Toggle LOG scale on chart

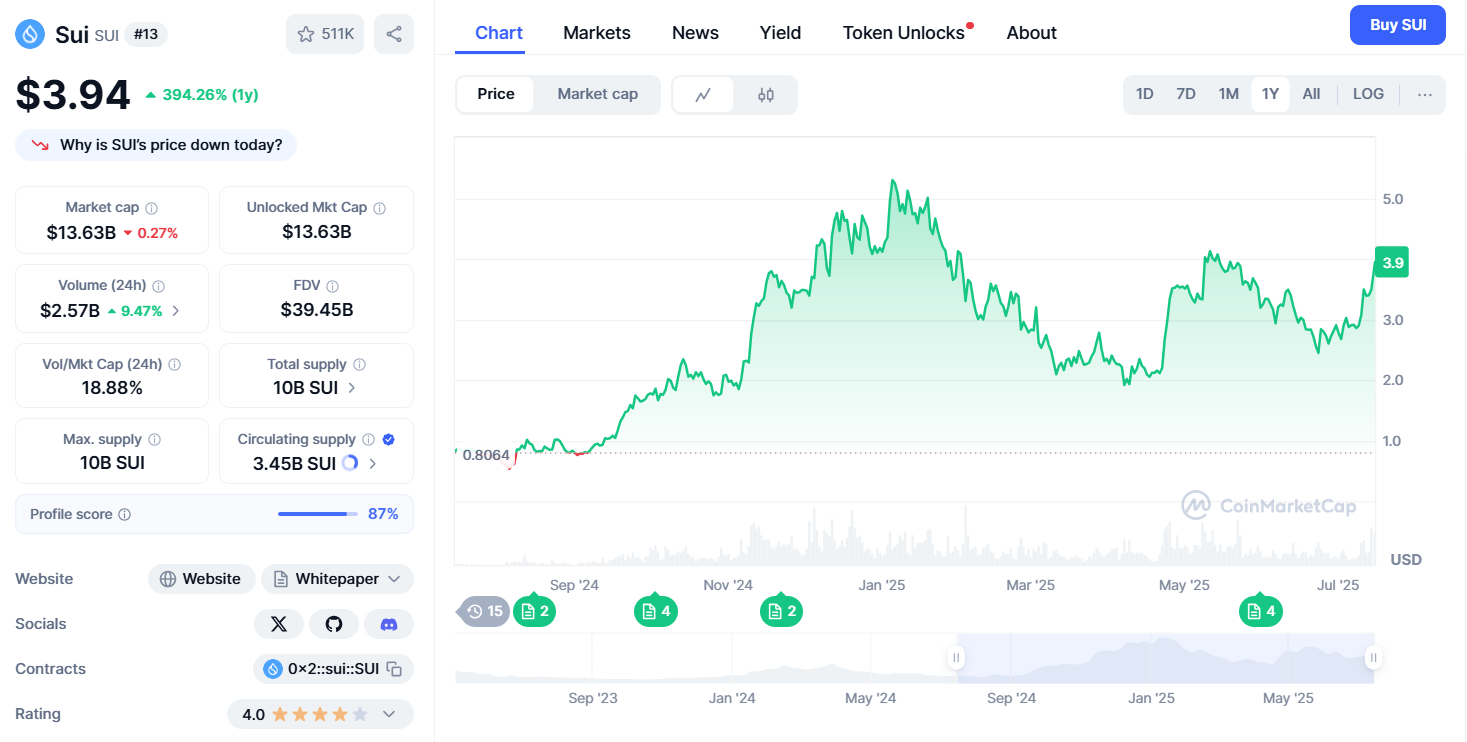[1368, 94]
